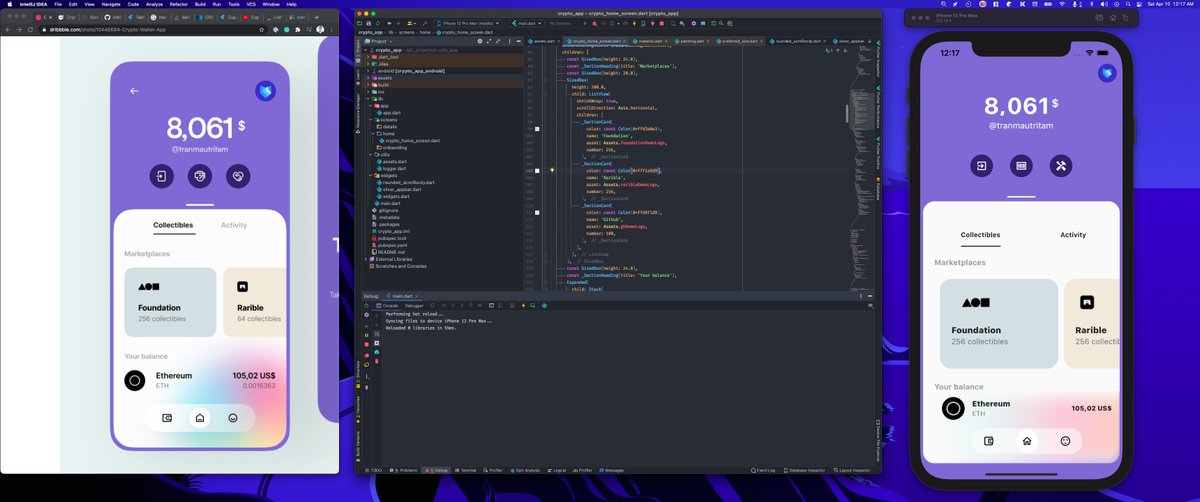1200x502 pixels.
Task: Collapse the lib folder in Project tree
Action: pyautogui.click(x=368, y=99)
